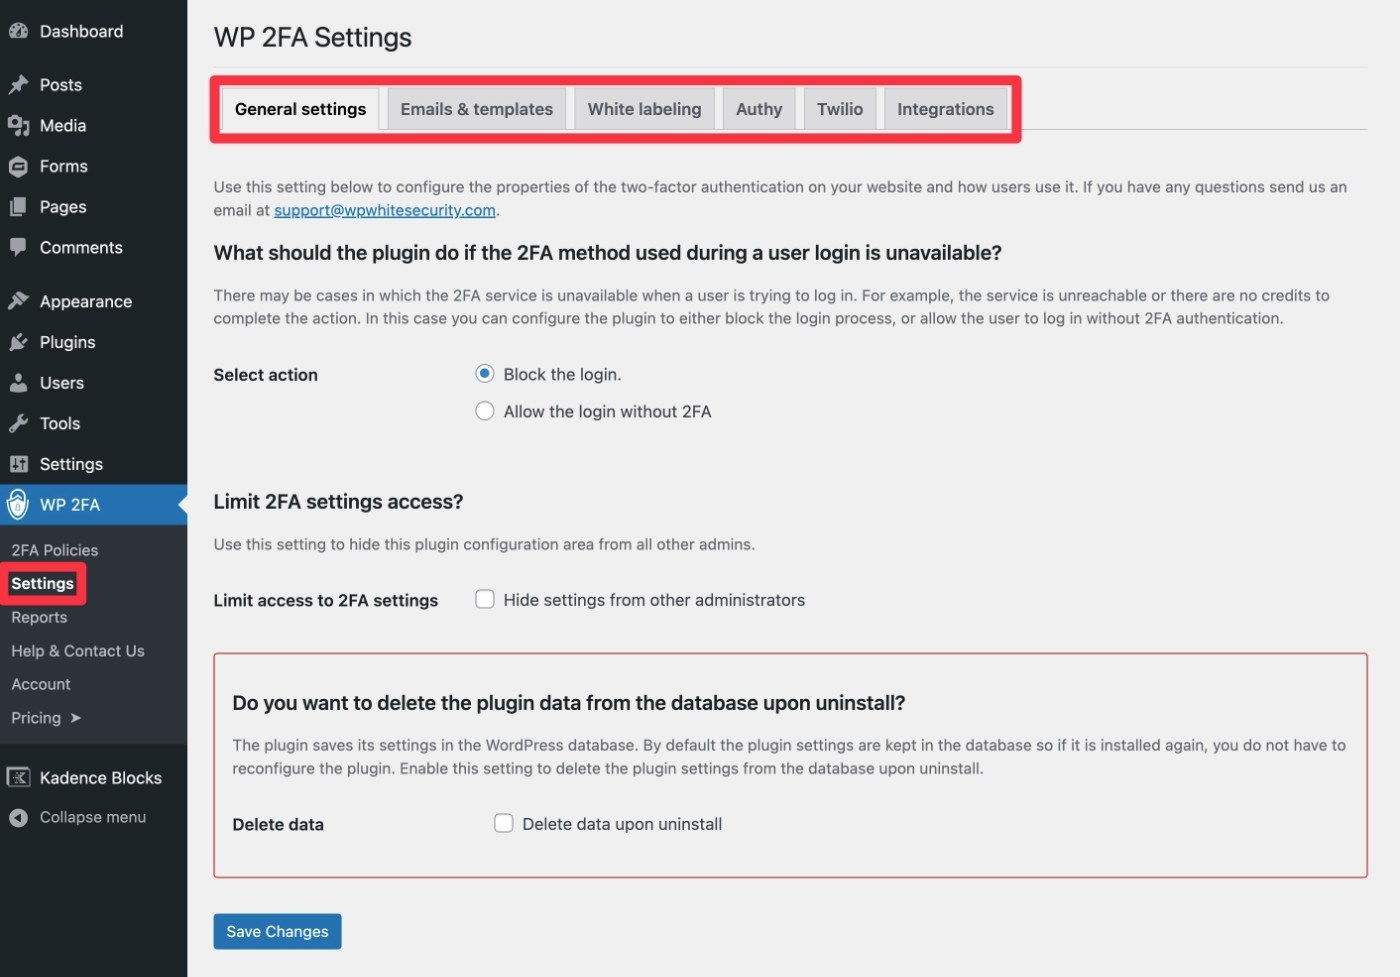Click the Kadence Blocks icon
Image resolution: width=1400 pixels, height=977 pixels.
[x=18, y=777]
